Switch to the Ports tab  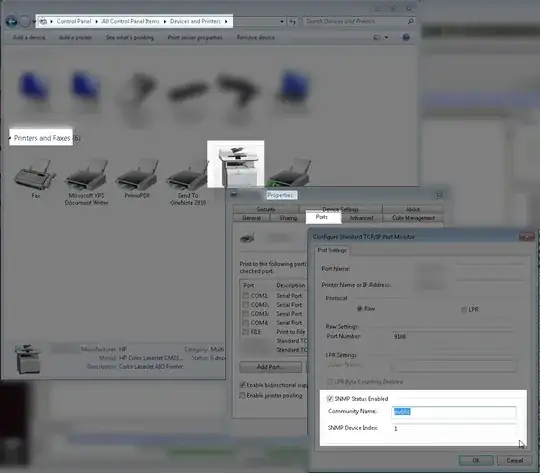point(322,217)
